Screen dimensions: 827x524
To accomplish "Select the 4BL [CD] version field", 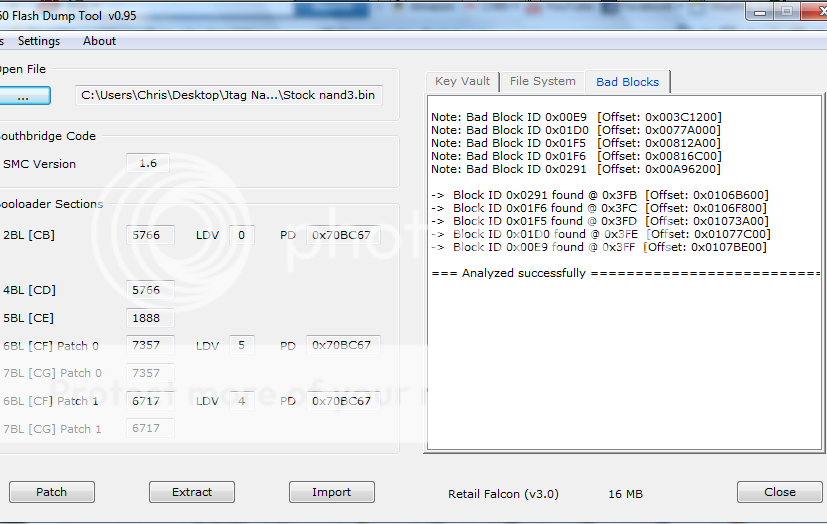I will tap(150, 291).
